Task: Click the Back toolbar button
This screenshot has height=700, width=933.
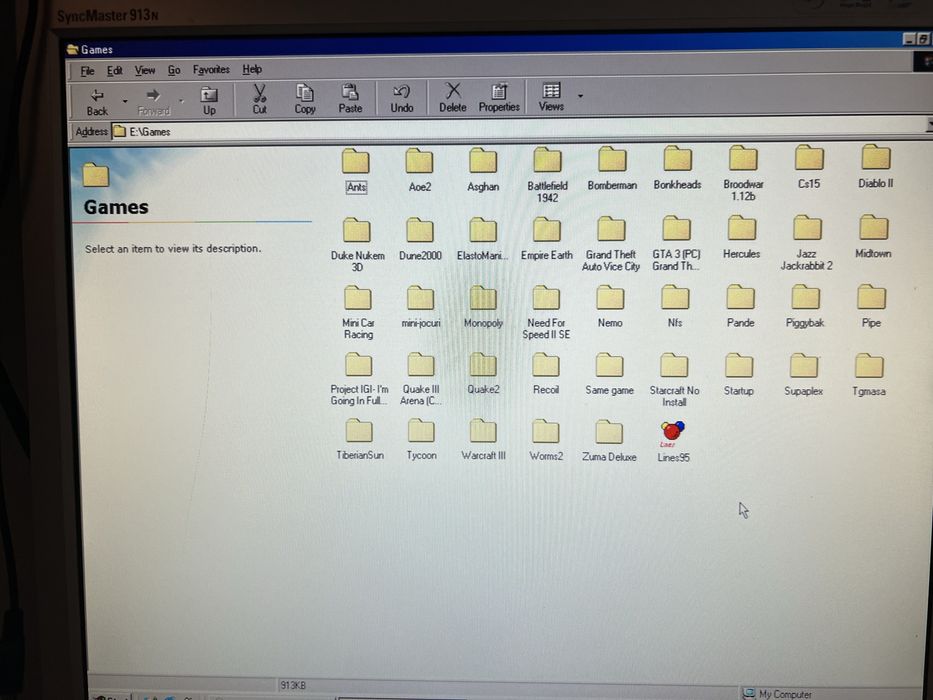Action: pos(97,101)
